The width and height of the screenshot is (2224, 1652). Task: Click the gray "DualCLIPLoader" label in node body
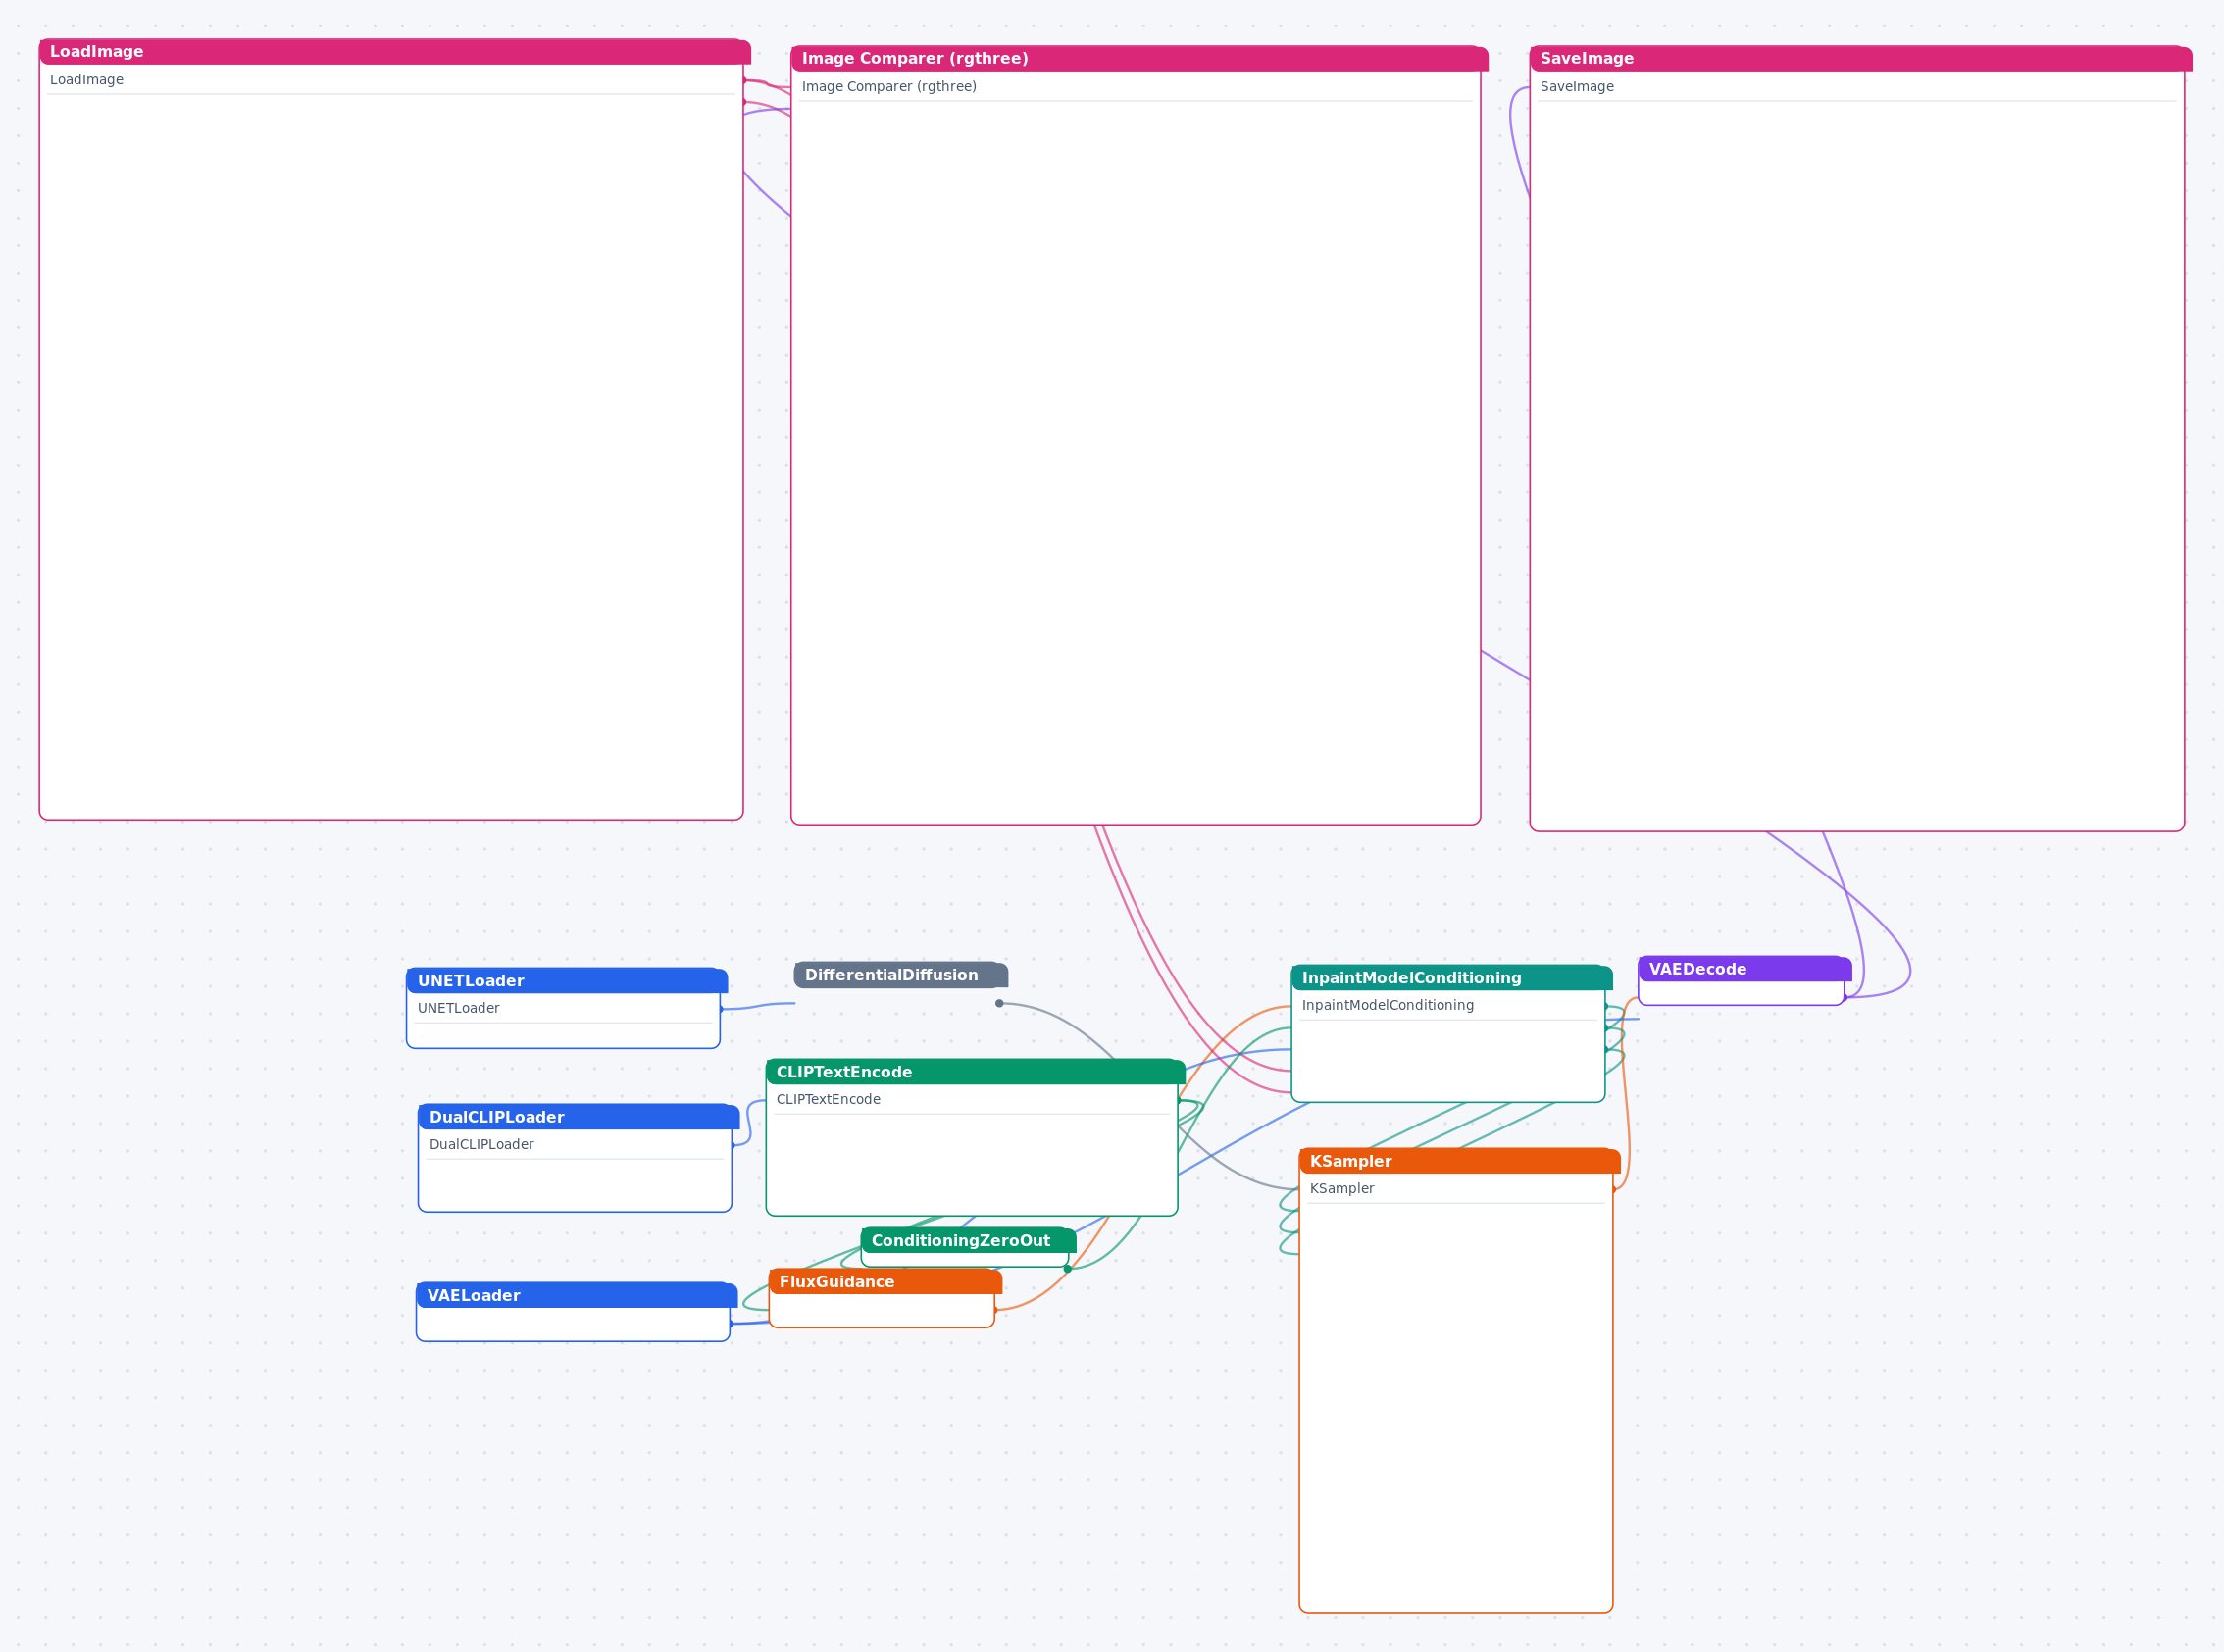[481, 1144]
